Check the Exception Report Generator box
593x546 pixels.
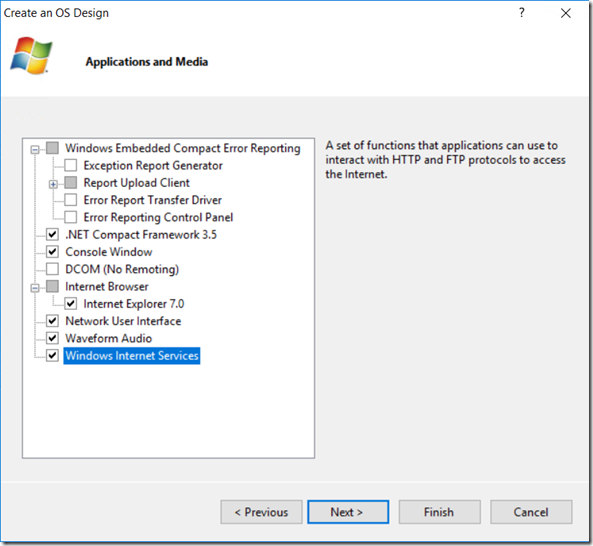tap(71, 165)
